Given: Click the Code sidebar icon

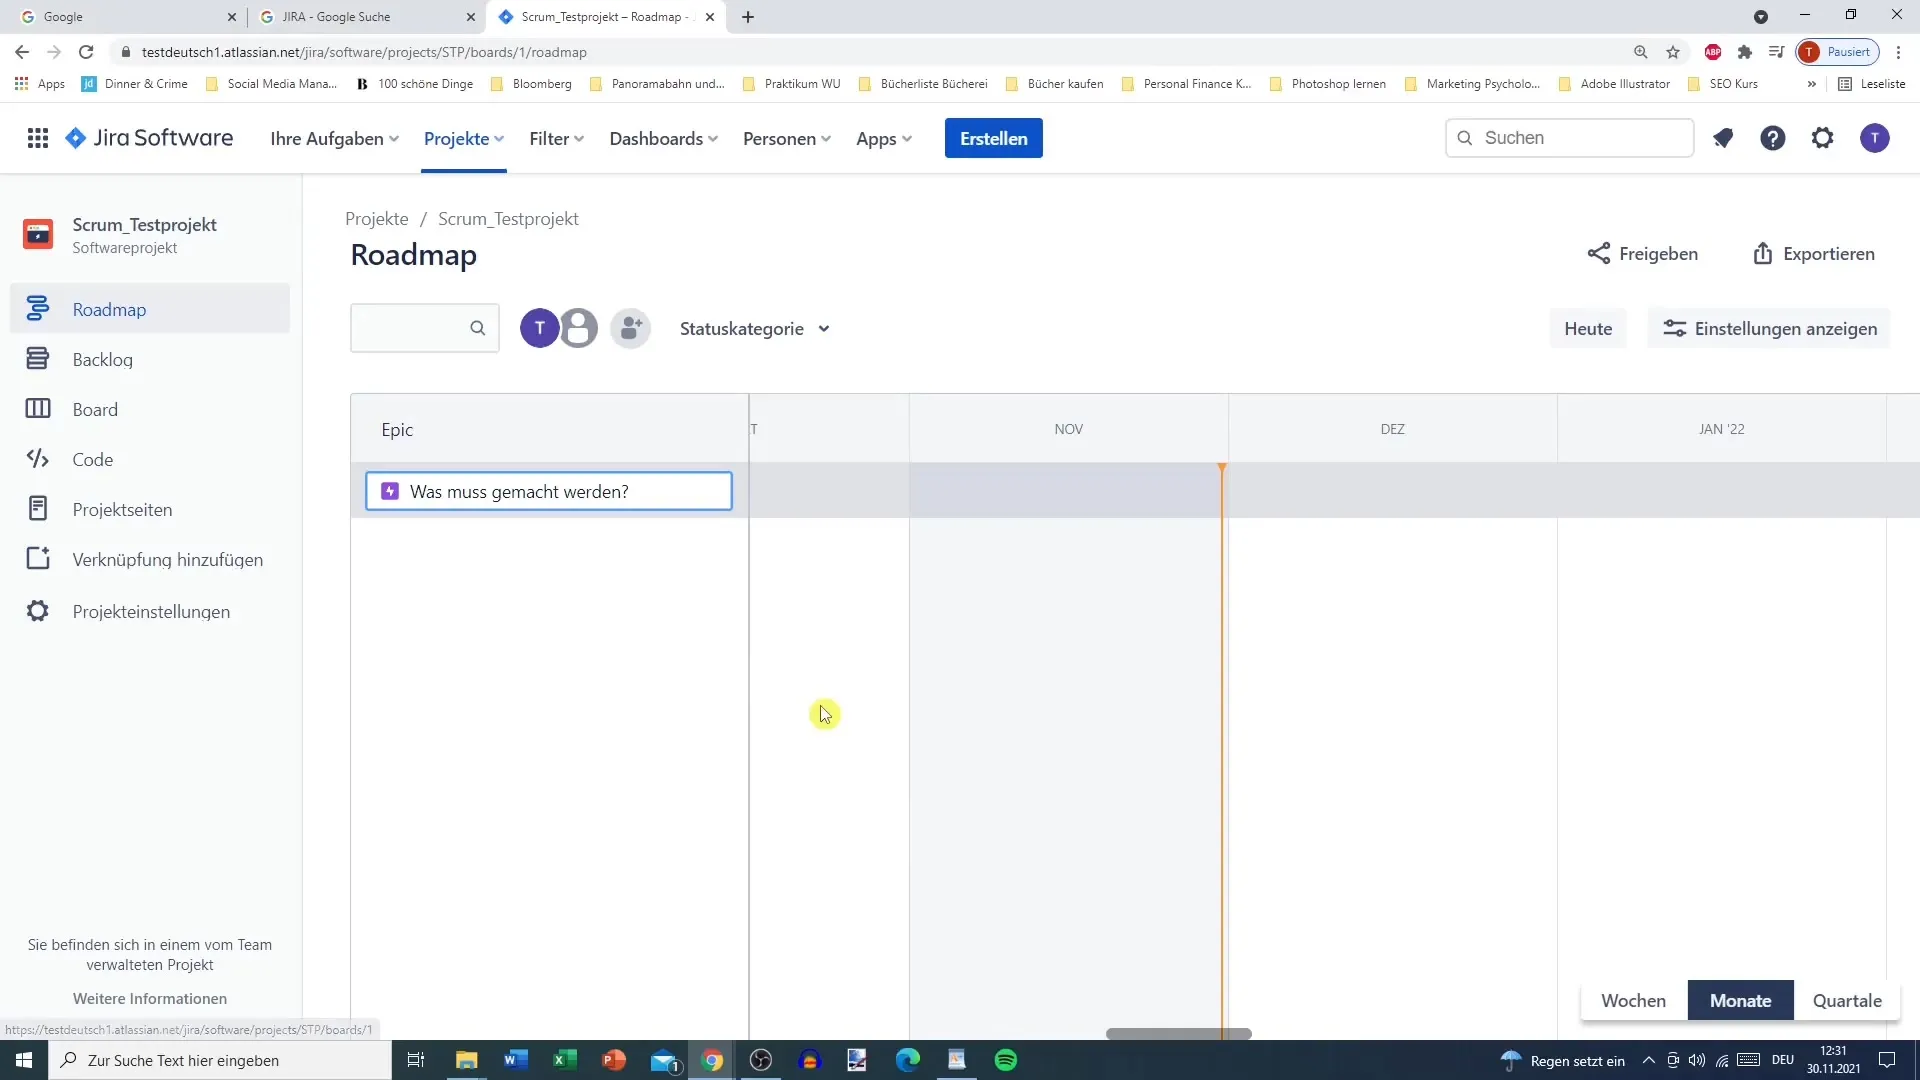Looking at the screenshot, I should pos(37,459).
